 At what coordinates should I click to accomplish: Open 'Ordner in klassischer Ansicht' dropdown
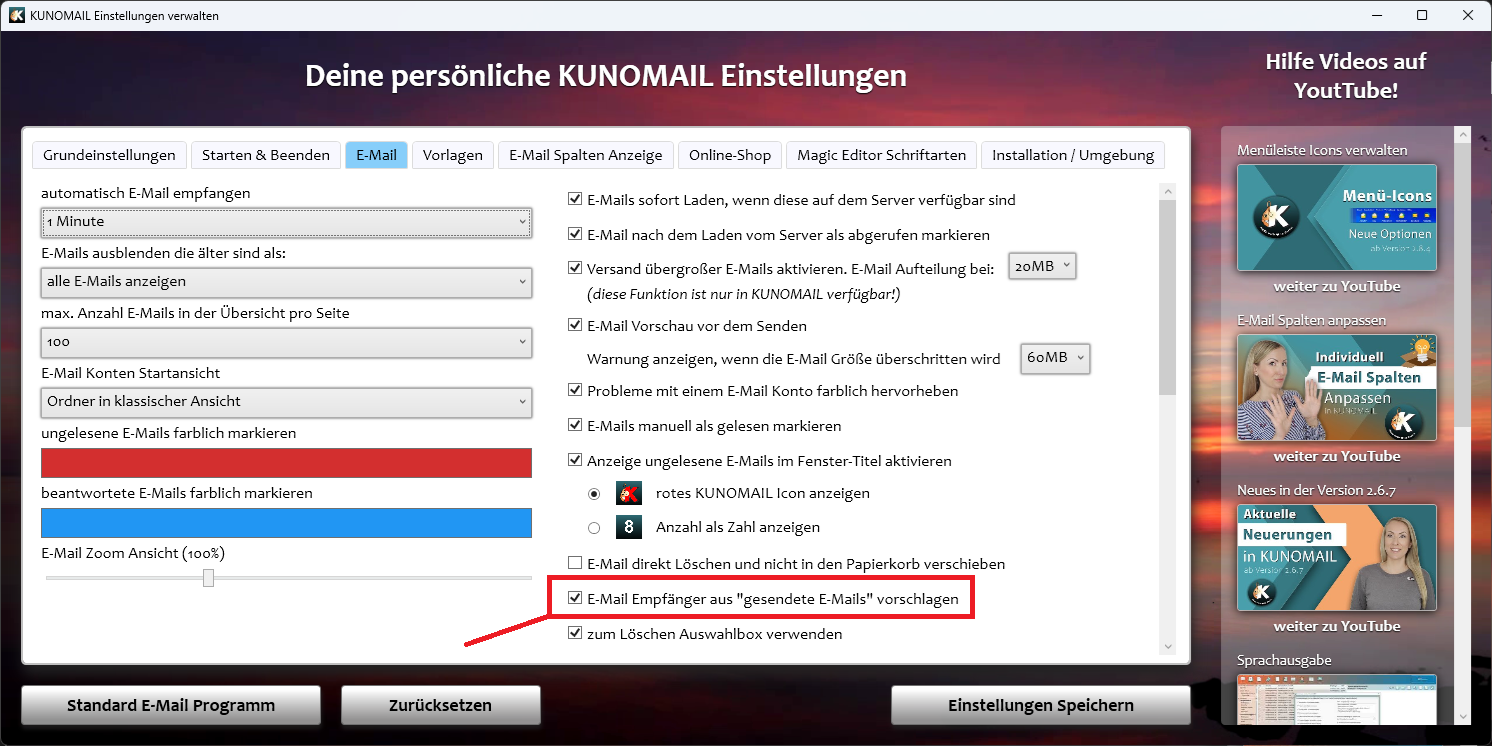tap(286, 402)
